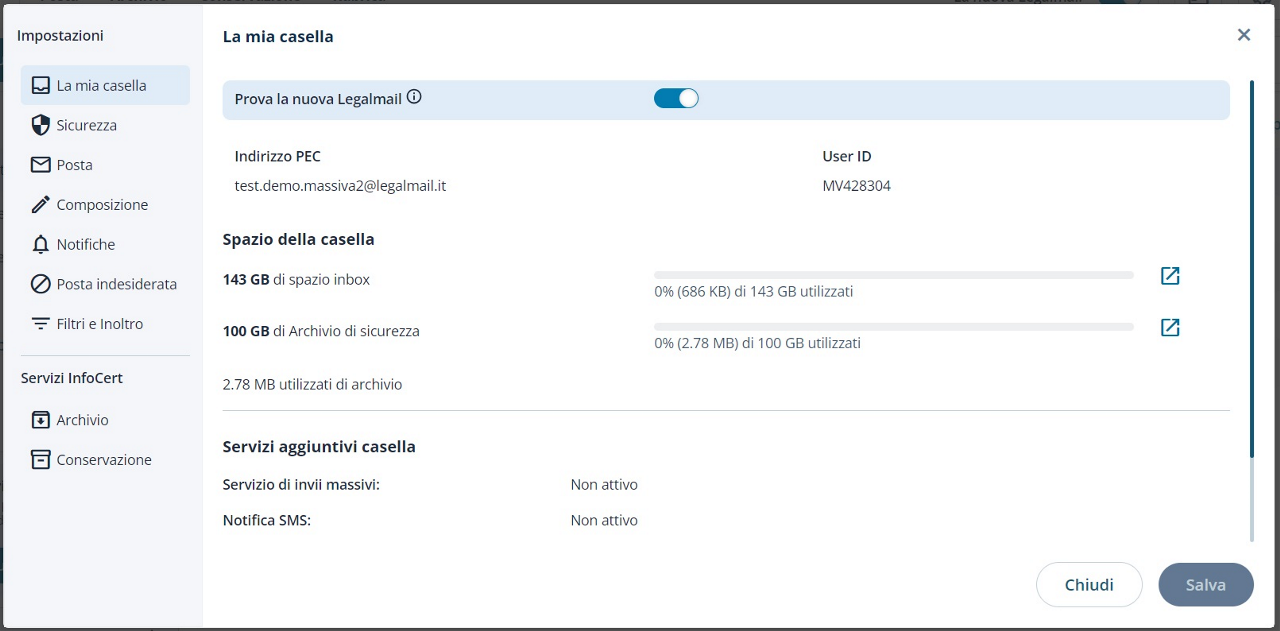Click the Filtri e Inoltro filter icon
This screenshot has height=631, width=1280.
41,324
